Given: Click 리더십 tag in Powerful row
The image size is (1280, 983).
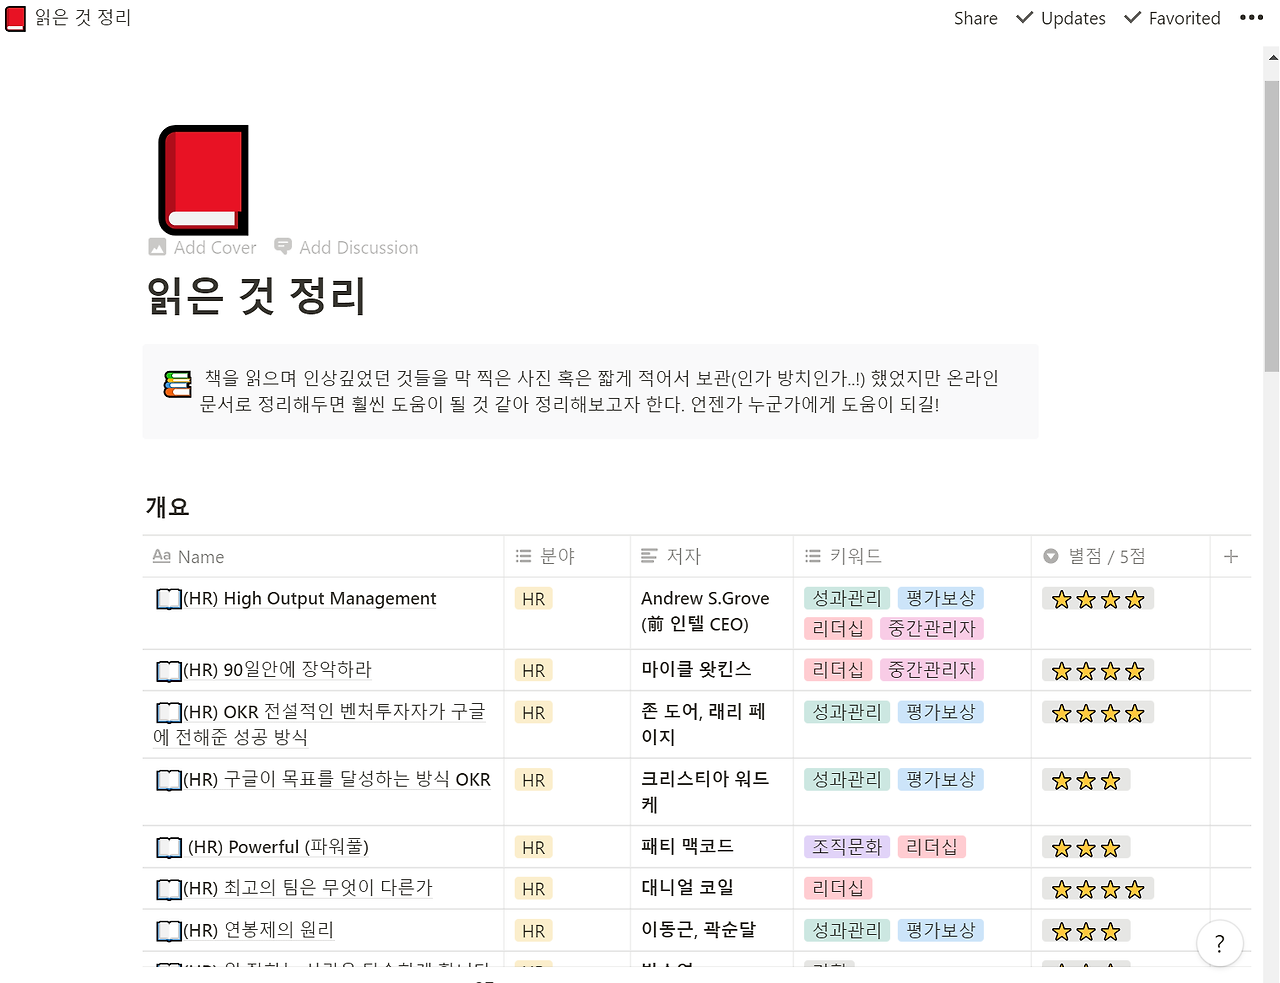Looking at the screenshot, I should (932, 848).
